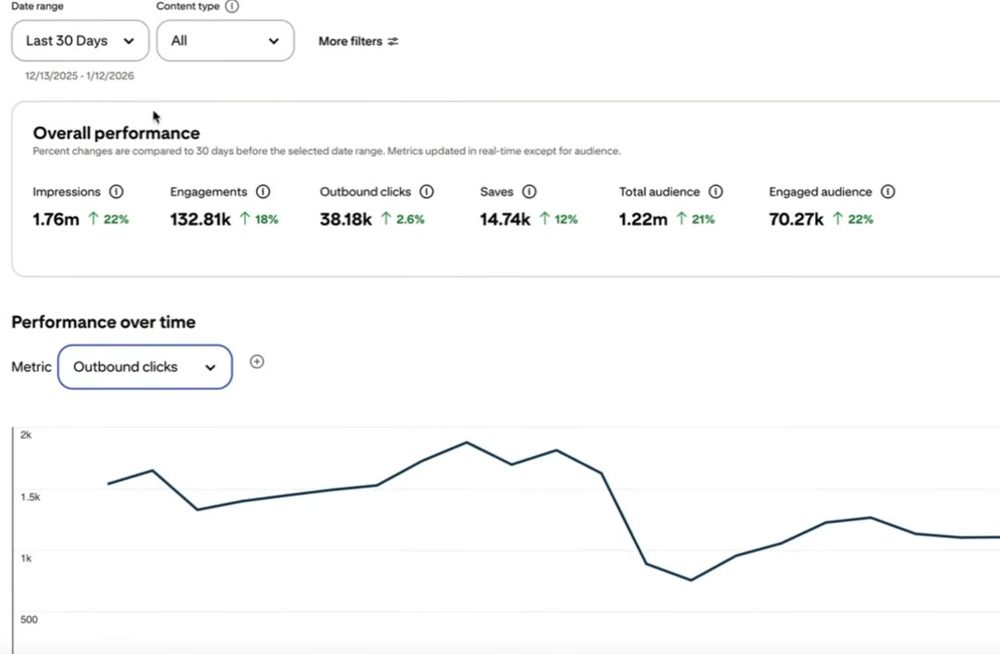Click the info icon next to Saves

(529, 191)
